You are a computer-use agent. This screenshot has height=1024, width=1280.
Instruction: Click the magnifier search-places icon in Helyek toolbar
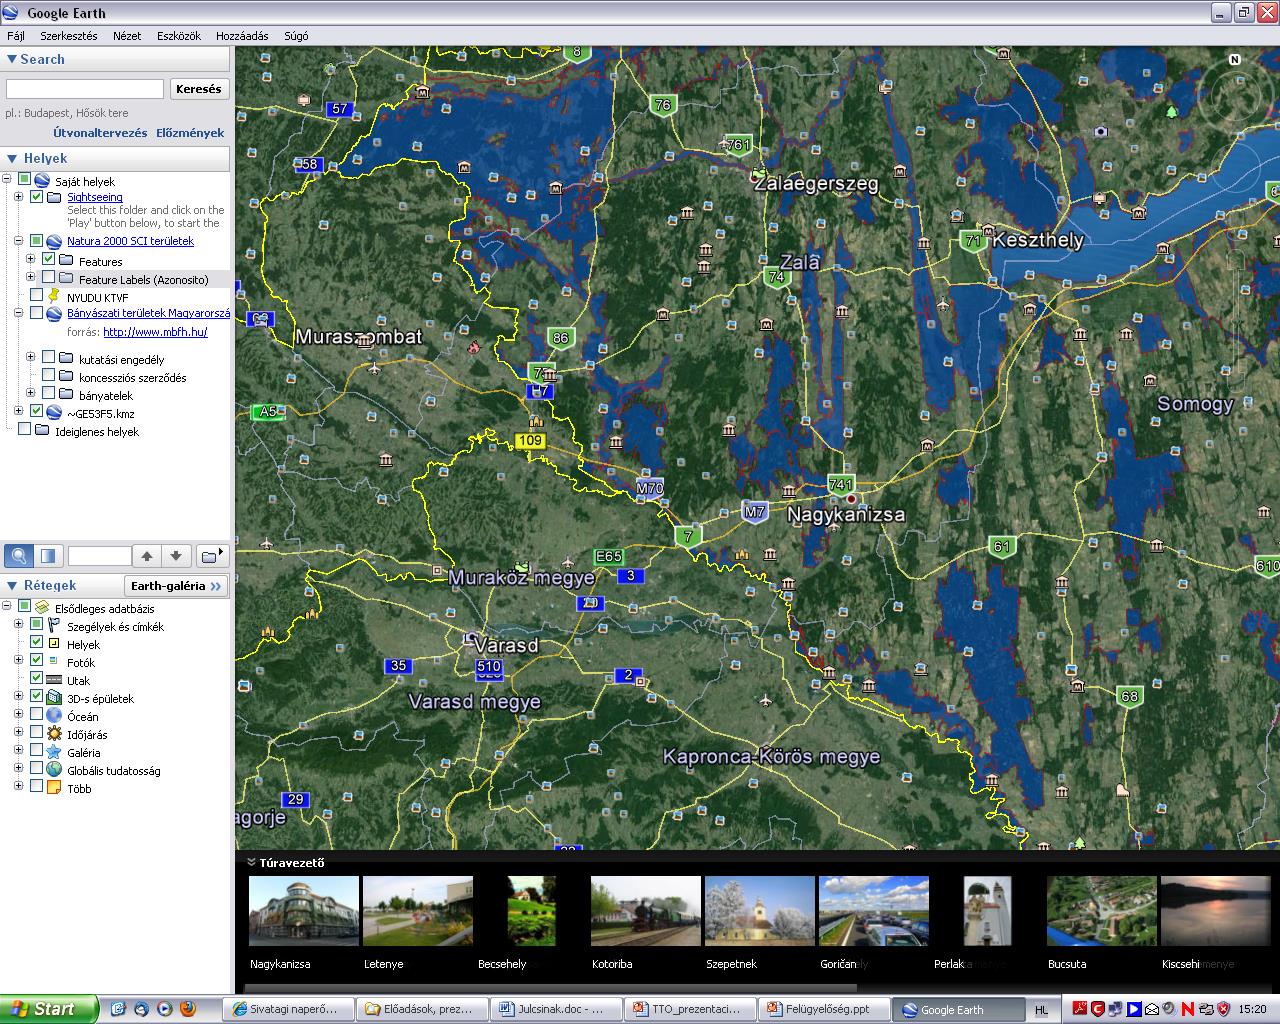(x=18, y=556)
